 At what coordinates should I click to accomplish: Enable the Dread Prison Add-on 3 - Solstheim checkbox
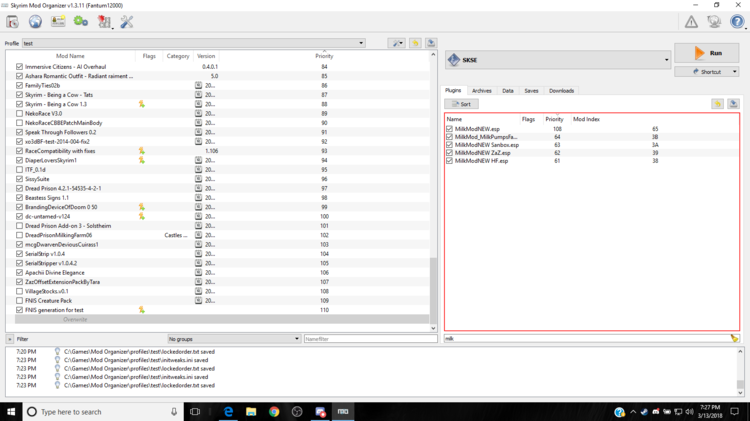19,225
